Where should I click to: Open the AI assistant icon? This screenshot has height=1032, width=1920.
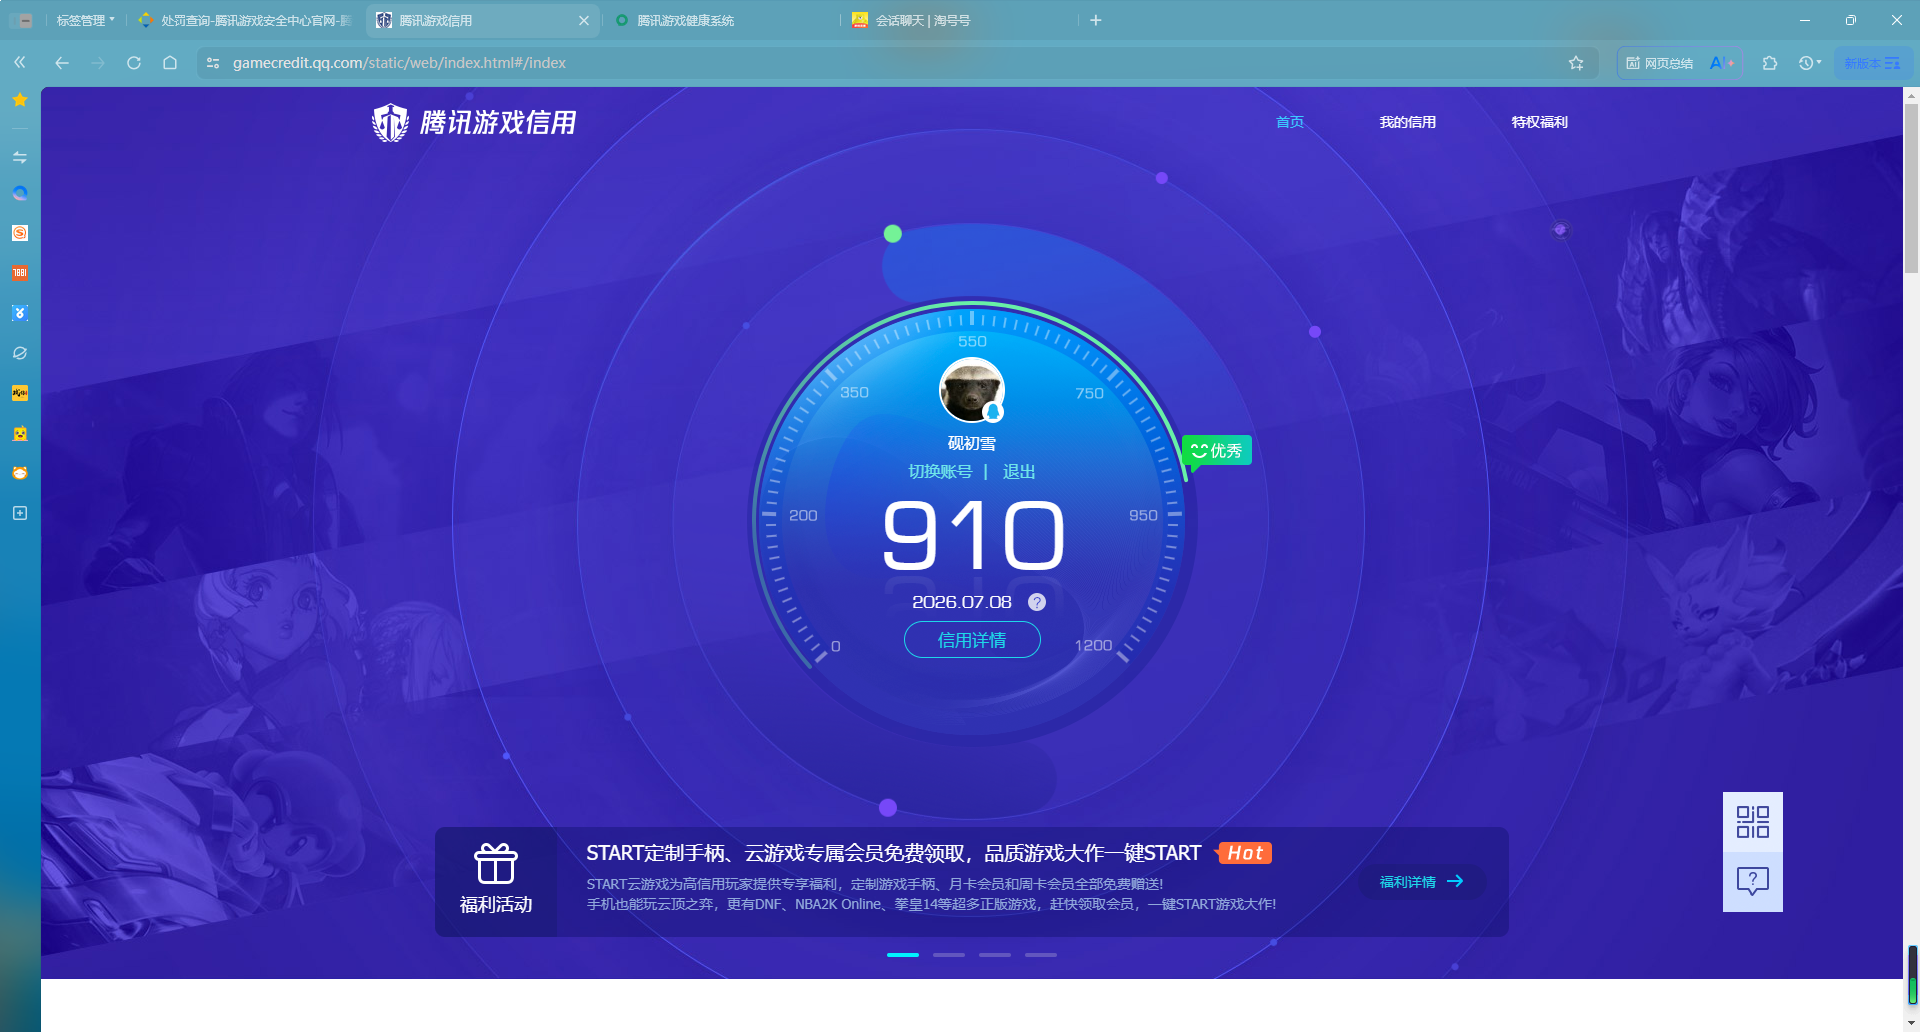pyautogui.click(x=1722, y=63)
